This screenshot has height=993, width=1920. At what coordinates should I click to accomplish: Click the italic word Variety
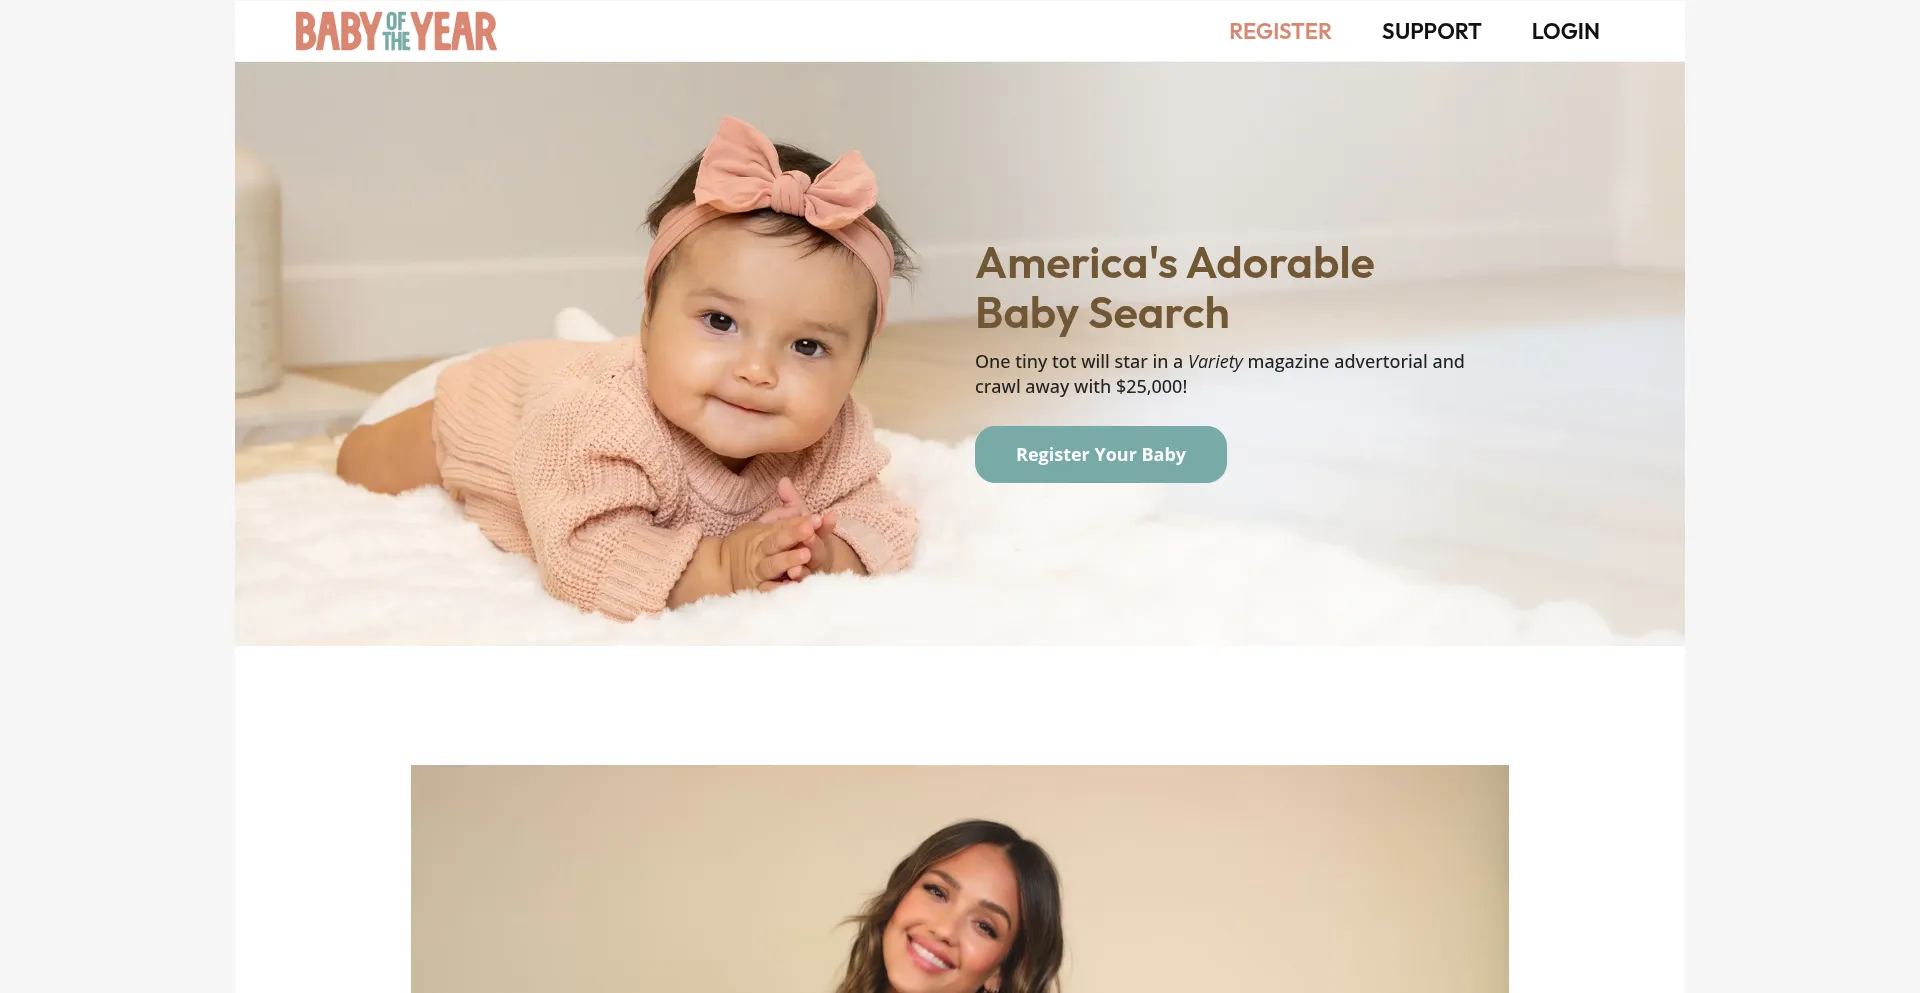[x=1215, y=362]
